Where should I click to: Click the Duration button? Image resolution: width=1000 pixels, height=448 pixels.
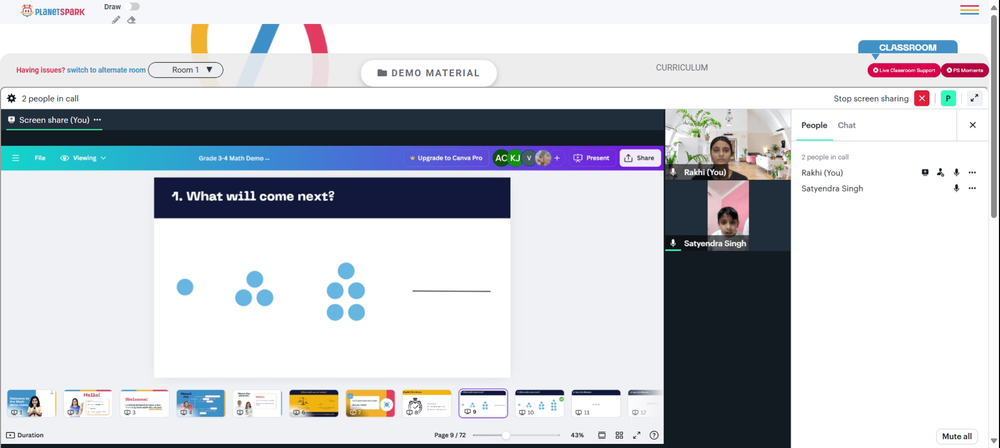[25, 435]
